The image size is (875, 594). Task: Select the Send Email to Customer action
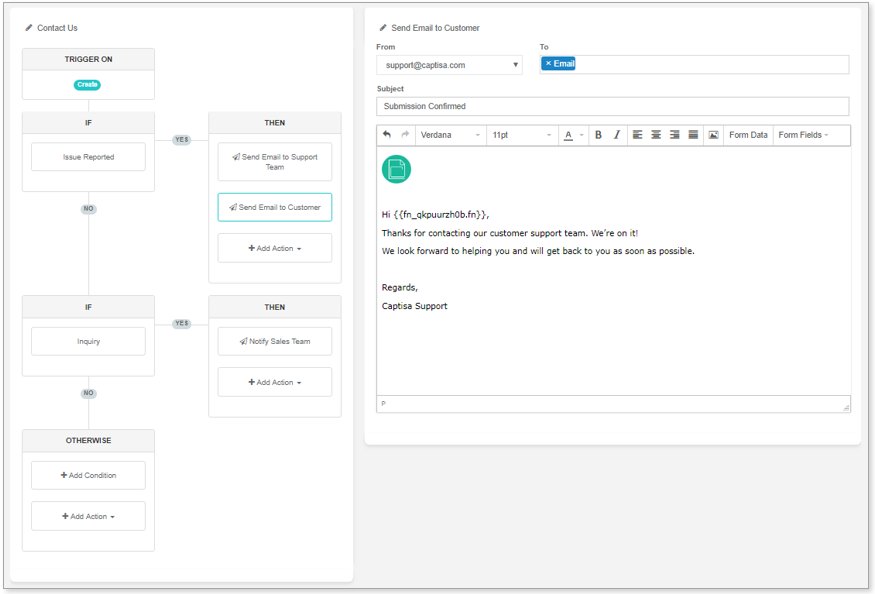tap(275, 207)
